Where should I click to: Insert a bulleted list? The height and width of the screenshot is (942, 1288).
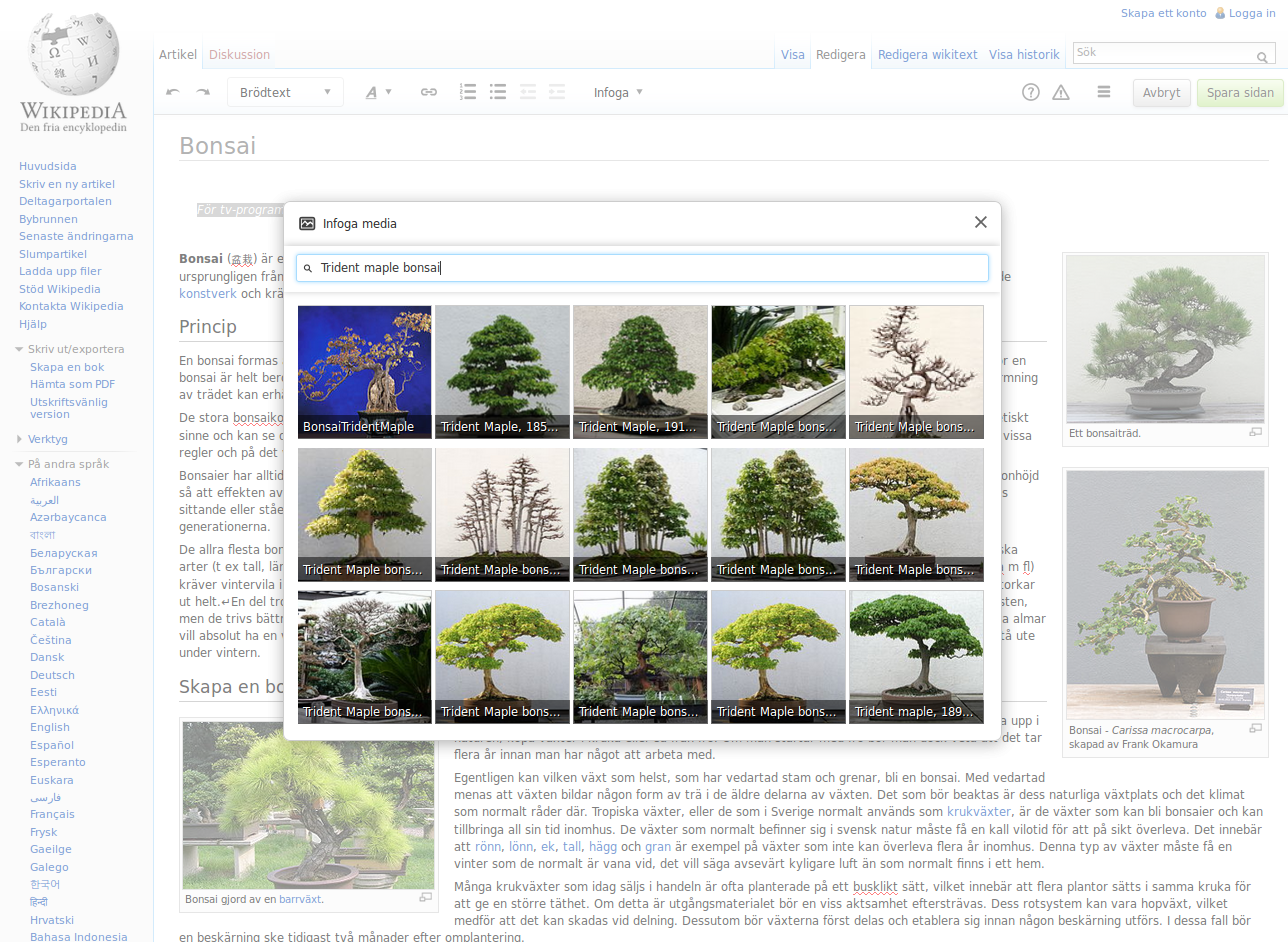point(497,92)
